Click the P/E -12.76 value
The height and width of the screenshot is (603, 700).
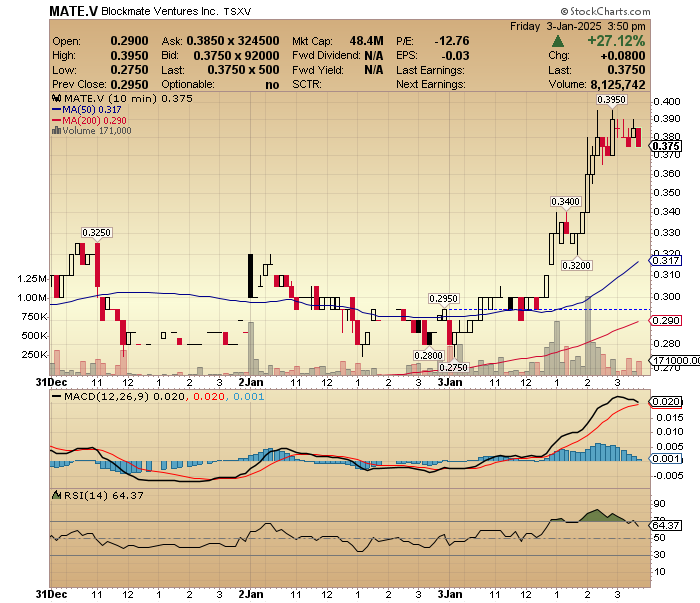click(452, 41)
